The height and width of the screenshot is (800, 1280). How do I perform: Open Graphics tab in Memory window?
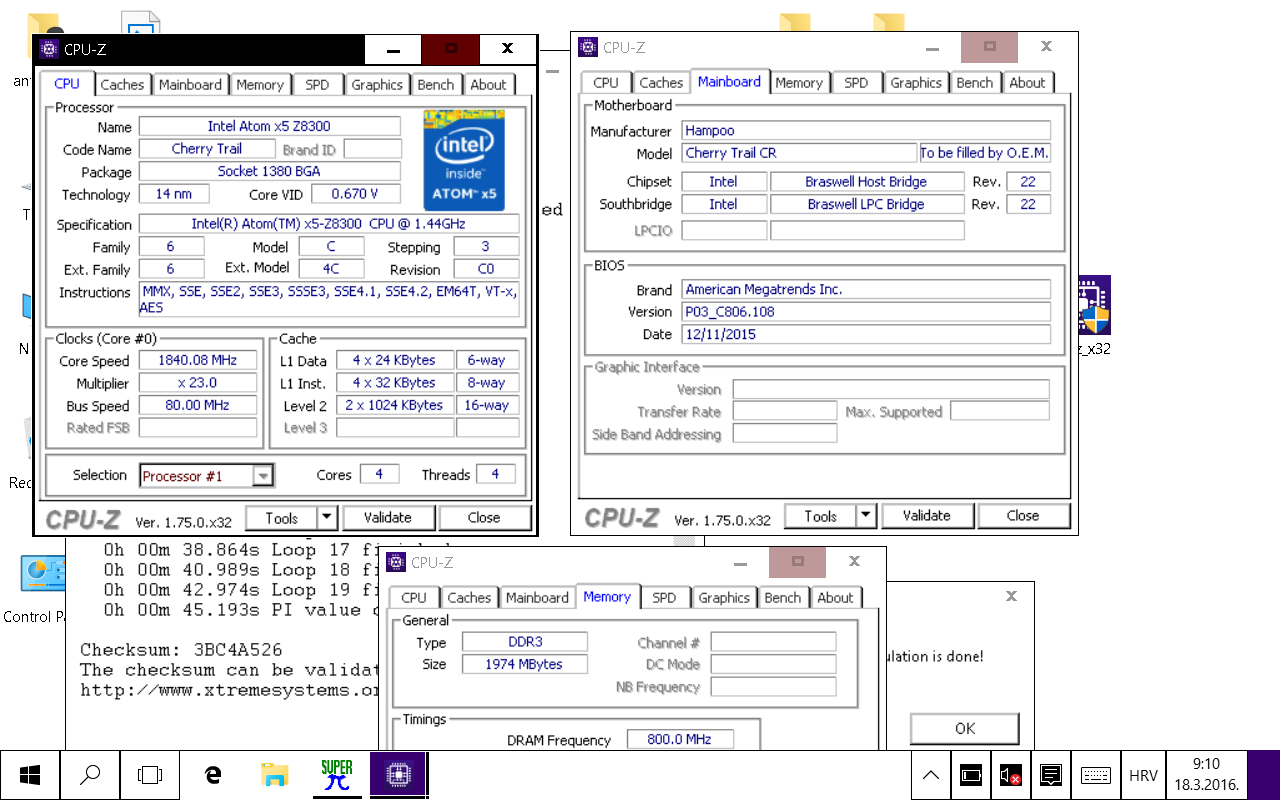724,598
